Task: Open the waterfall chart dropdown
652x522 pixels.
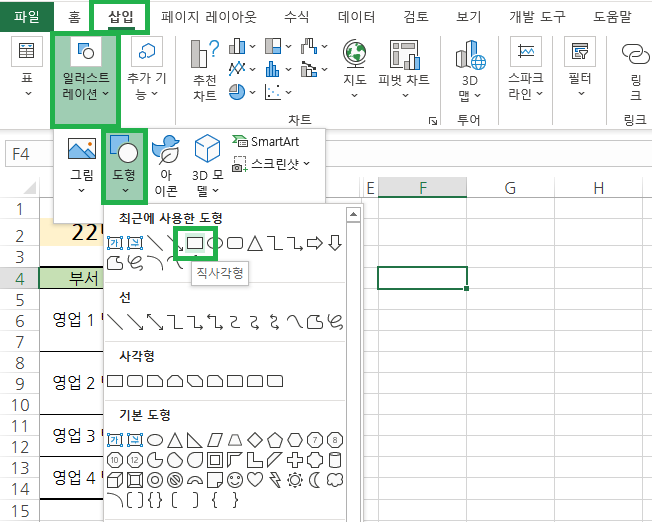Action: pyautogui.click(x=314, y=46)
